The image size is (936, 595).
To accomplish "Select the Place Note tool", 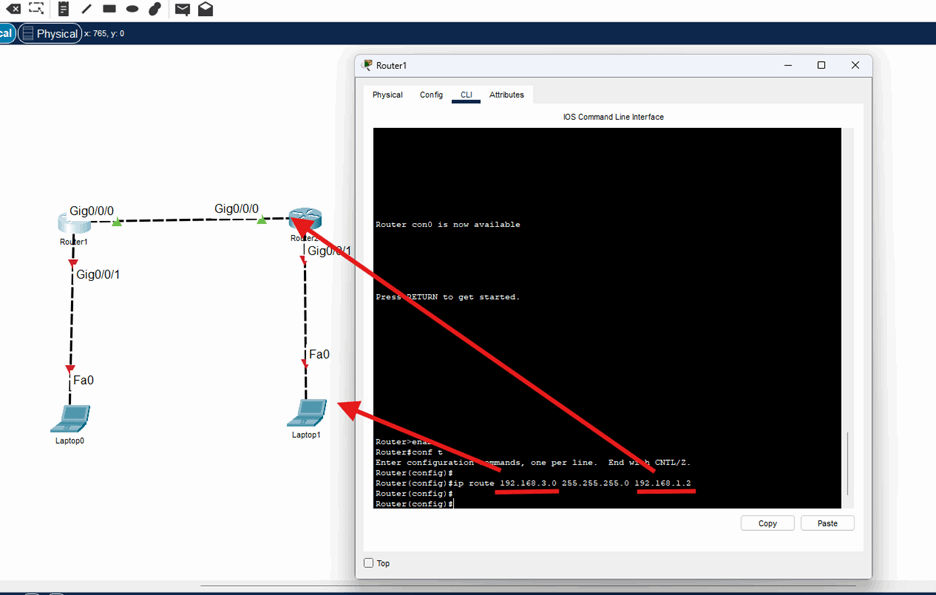I will (63, 9).
